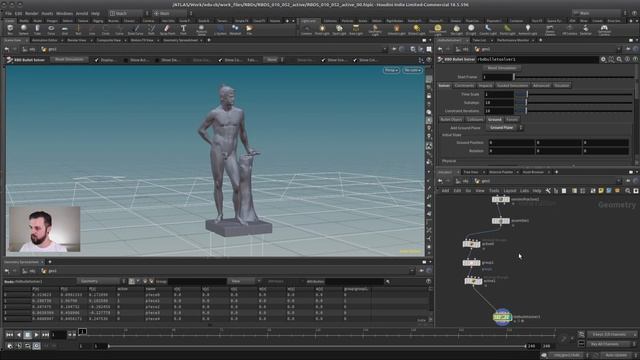Open the View dropdown in spreadsheet
The height and width of the screenshot is (360, 640).
tap(244, 281)
